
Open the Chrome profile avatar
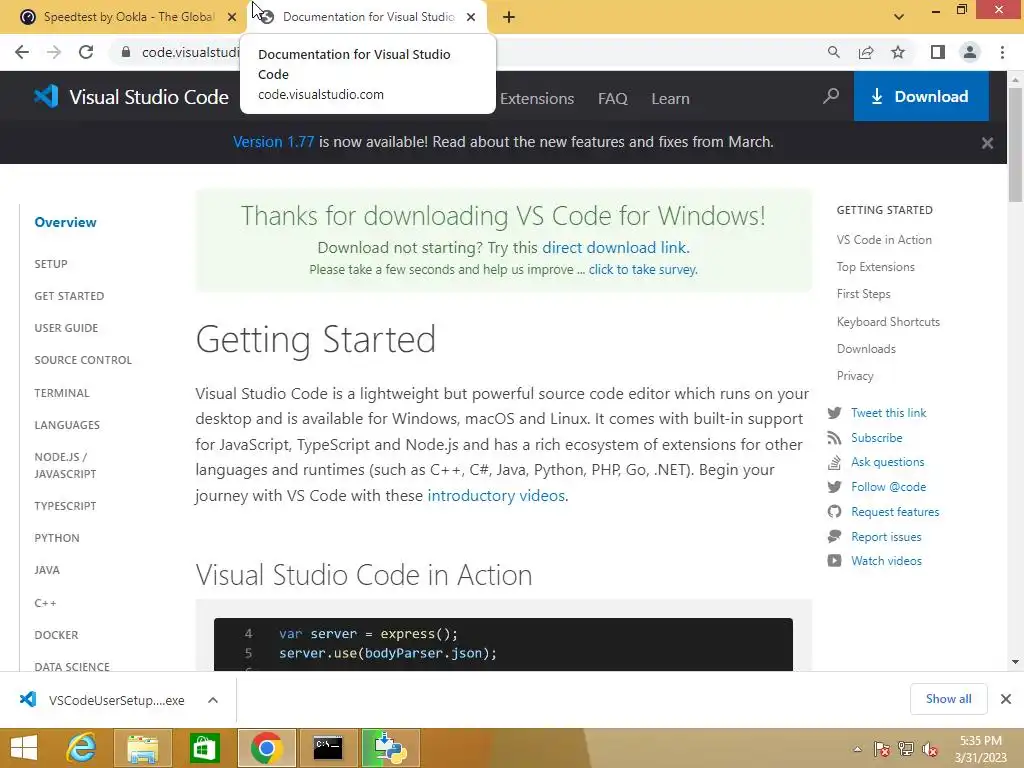970,52
